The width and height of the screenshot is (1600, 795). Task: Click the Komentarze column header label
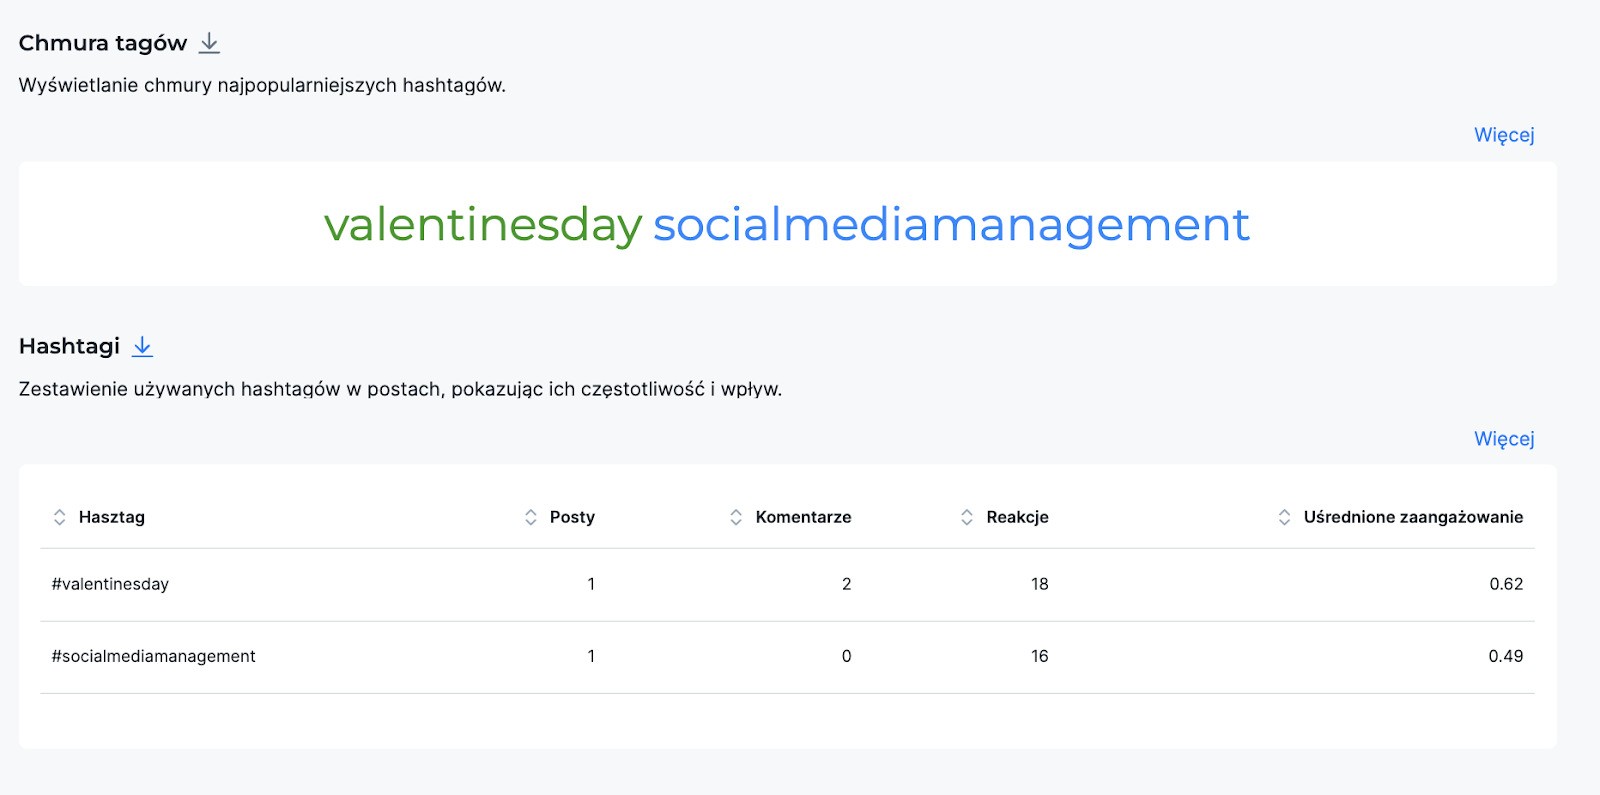coord(803,517)
